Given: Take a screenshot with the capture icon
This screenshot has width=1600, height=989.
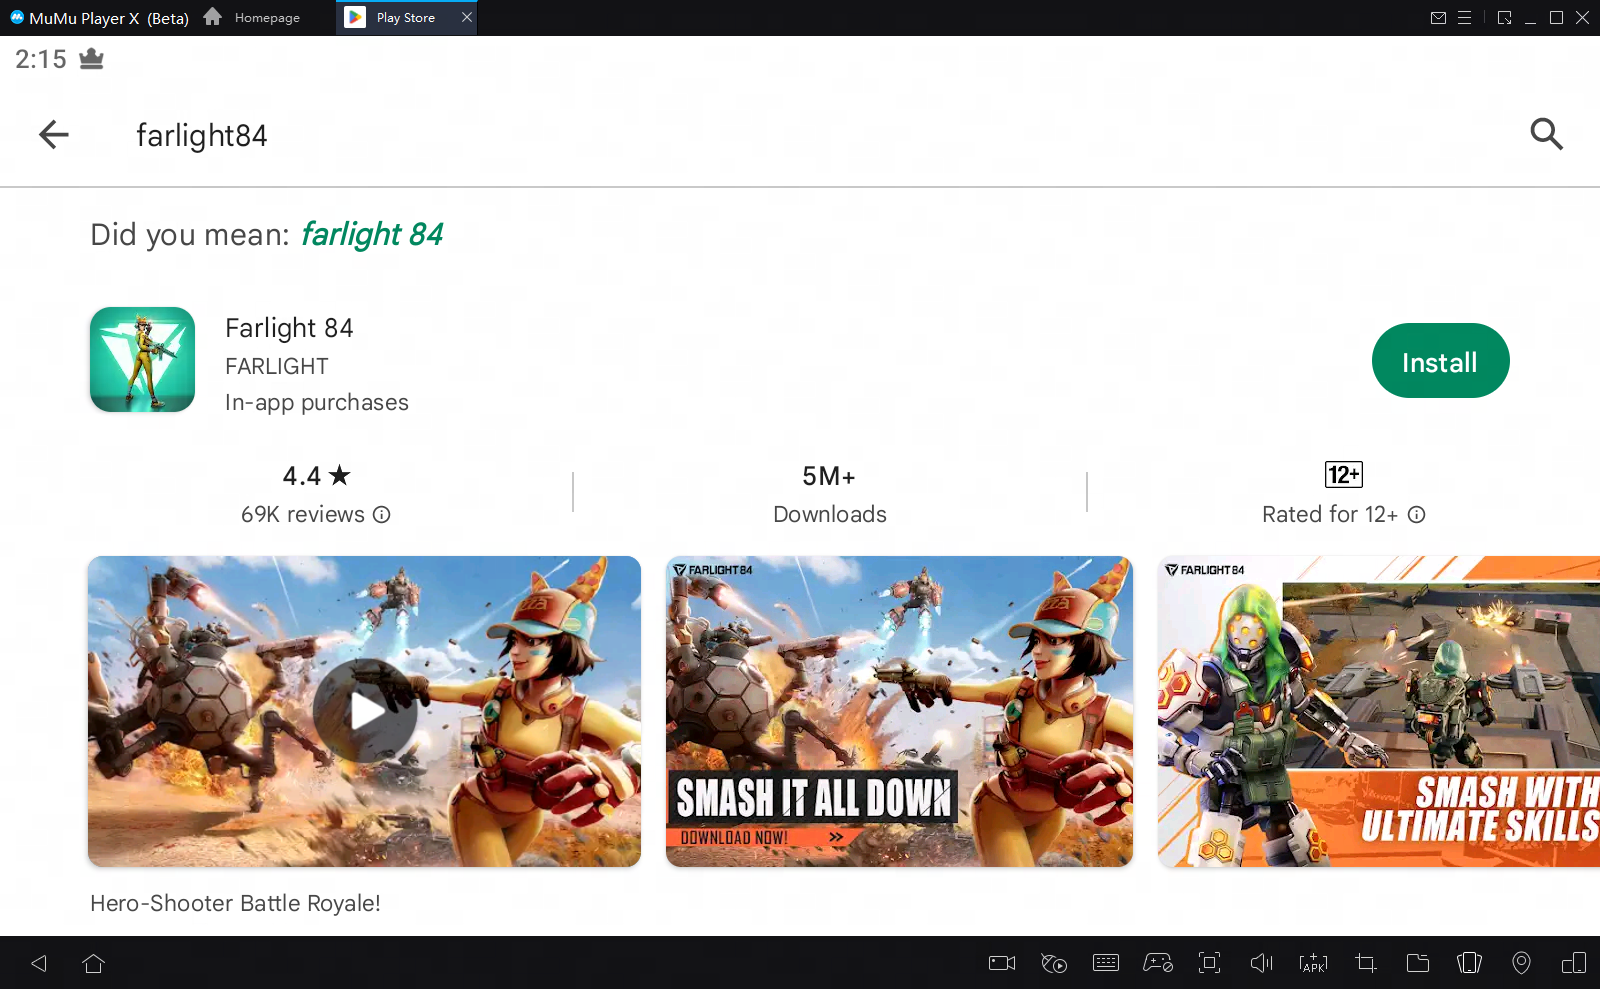Looking at the screenshot, I should point(1210,963).
